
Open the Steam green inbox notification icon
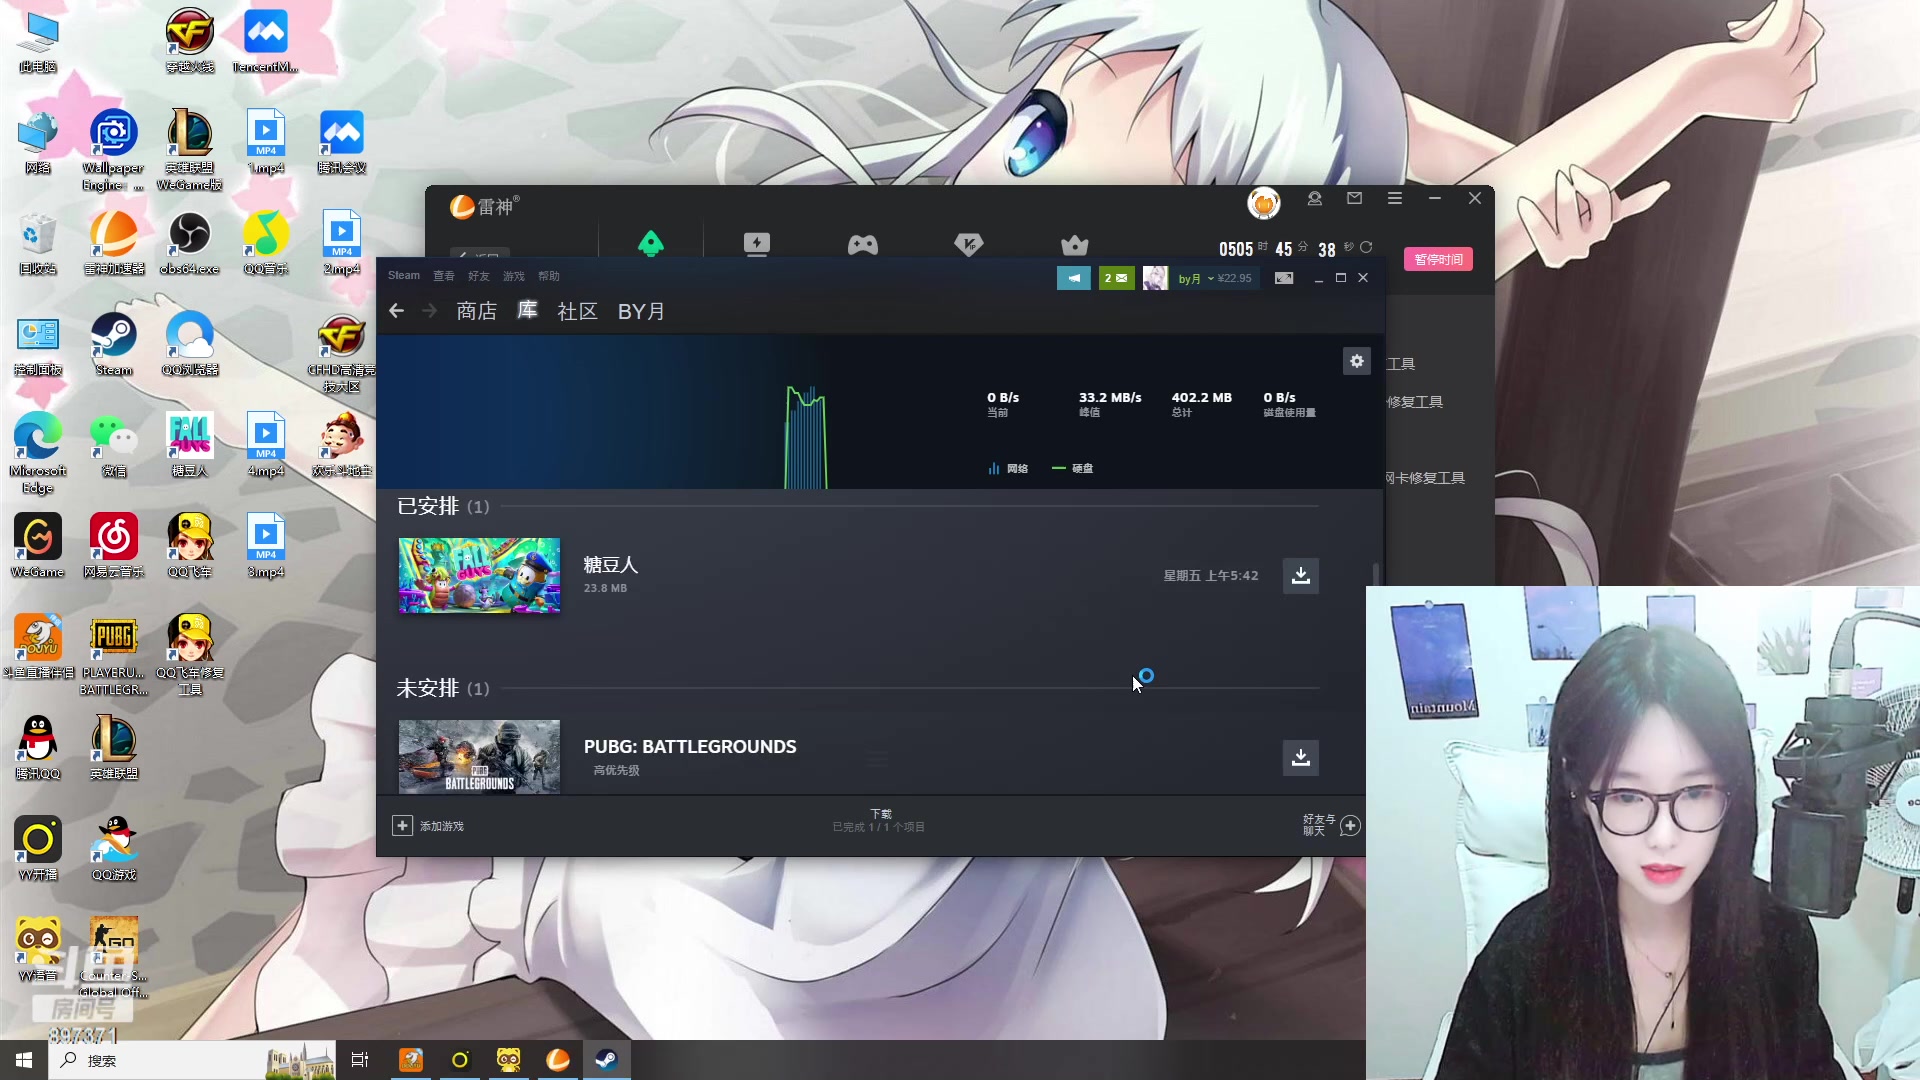click(1116, 278)
